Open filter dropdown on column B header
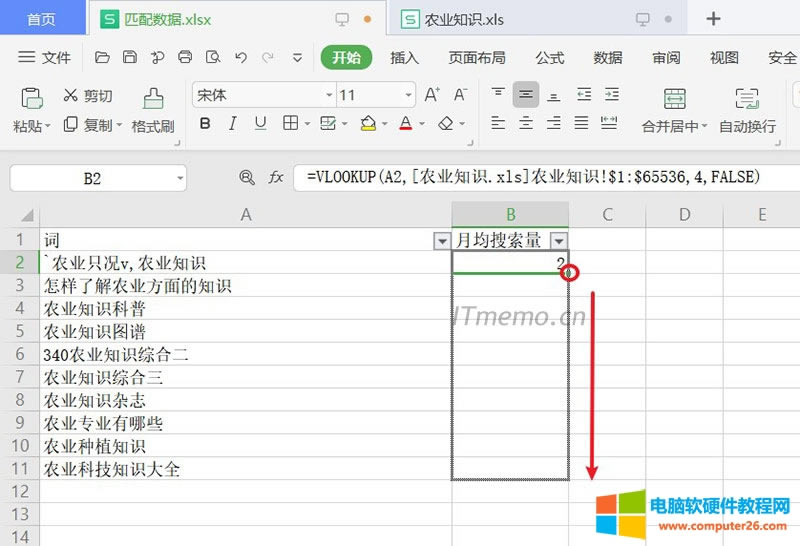Image resolution: width=800 pixels, height=546 pixels. pos(558,240)
